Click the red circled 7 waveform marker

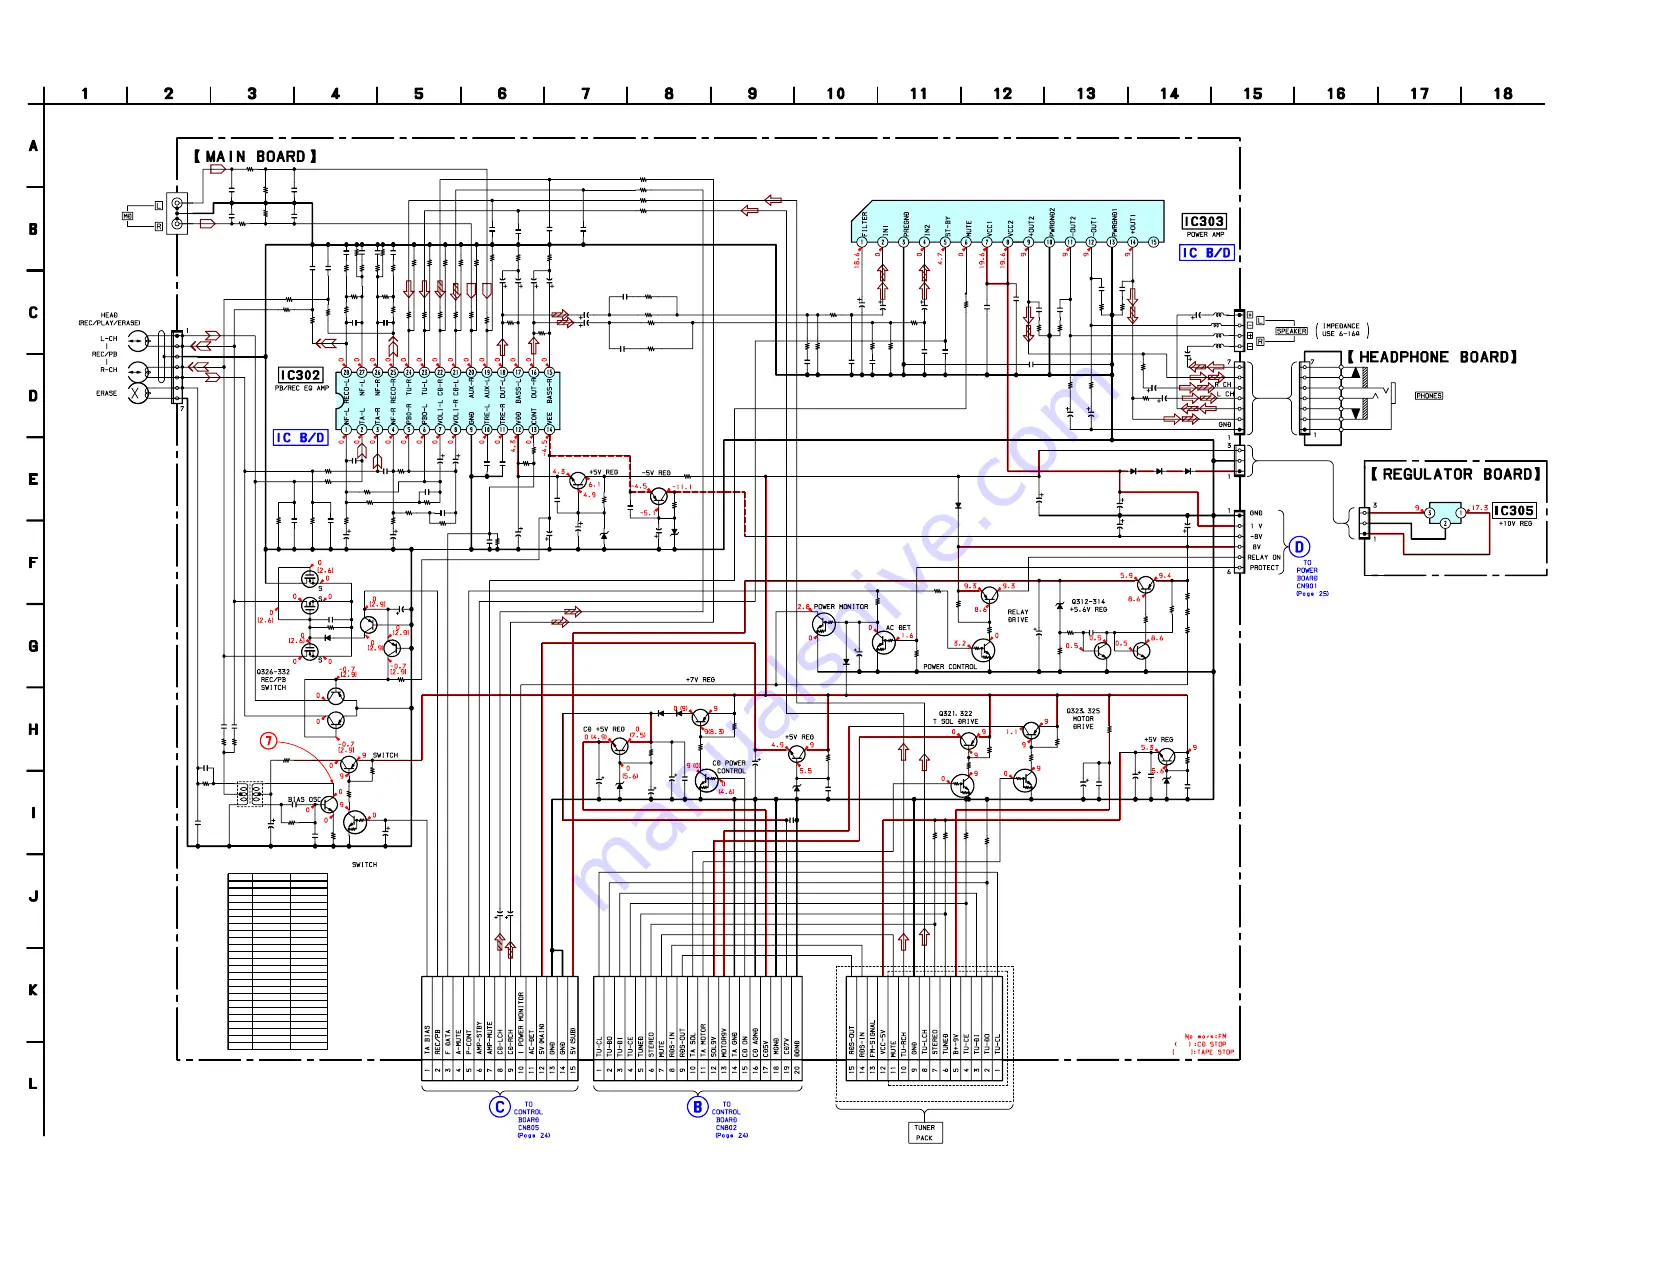tap(269, 741)
